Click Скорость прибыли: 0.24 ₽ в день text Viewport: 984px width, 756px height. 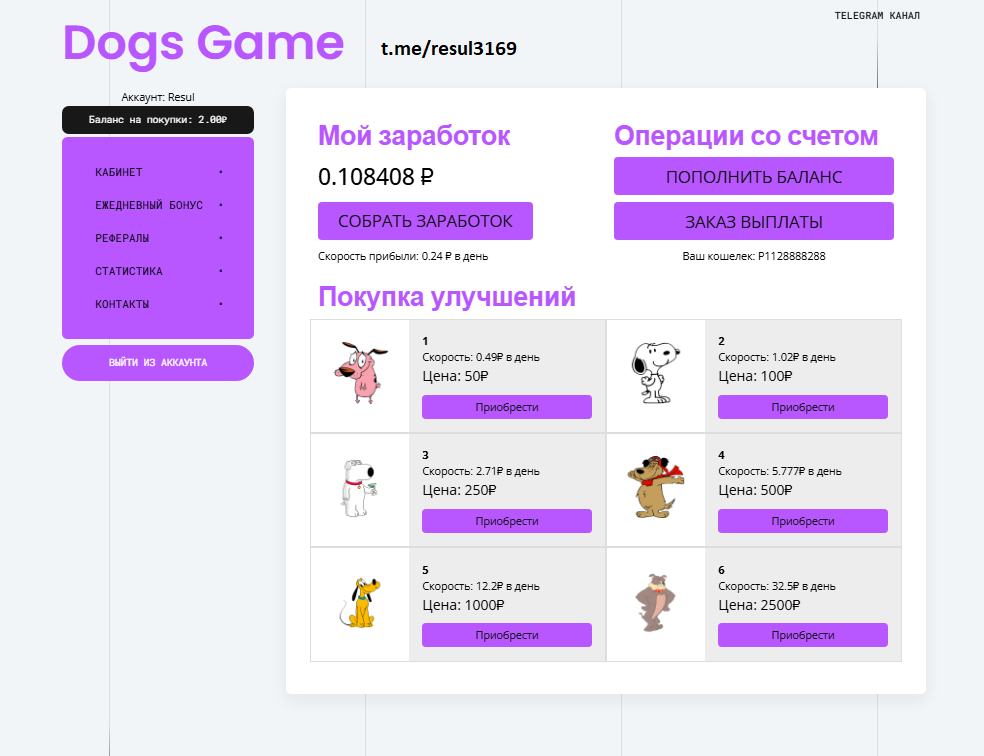403,256
